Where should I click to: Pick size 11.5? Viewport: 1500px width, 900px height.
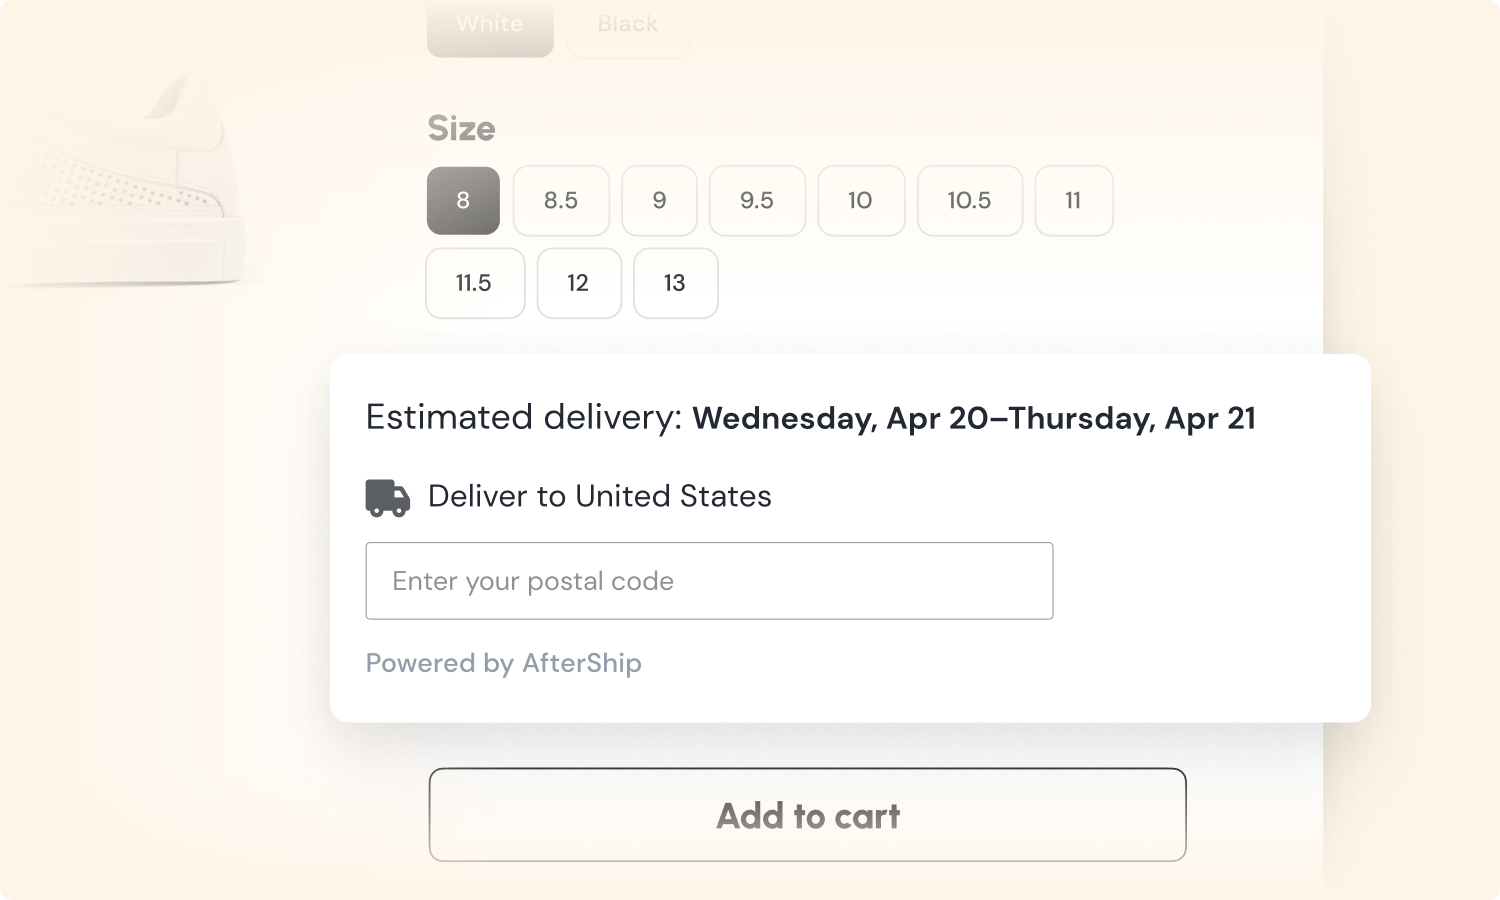tap(474, 283)
